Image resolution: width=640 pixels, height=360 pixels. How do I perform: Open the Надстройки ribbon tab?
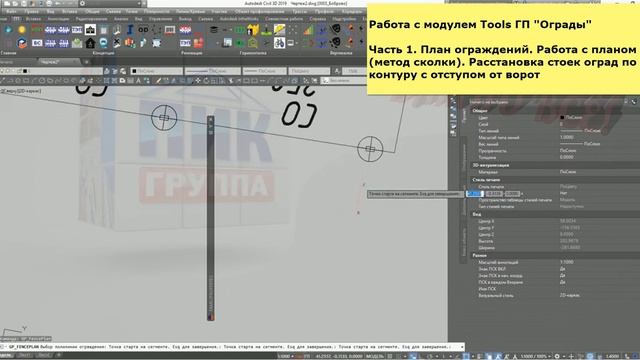point(344,19)
